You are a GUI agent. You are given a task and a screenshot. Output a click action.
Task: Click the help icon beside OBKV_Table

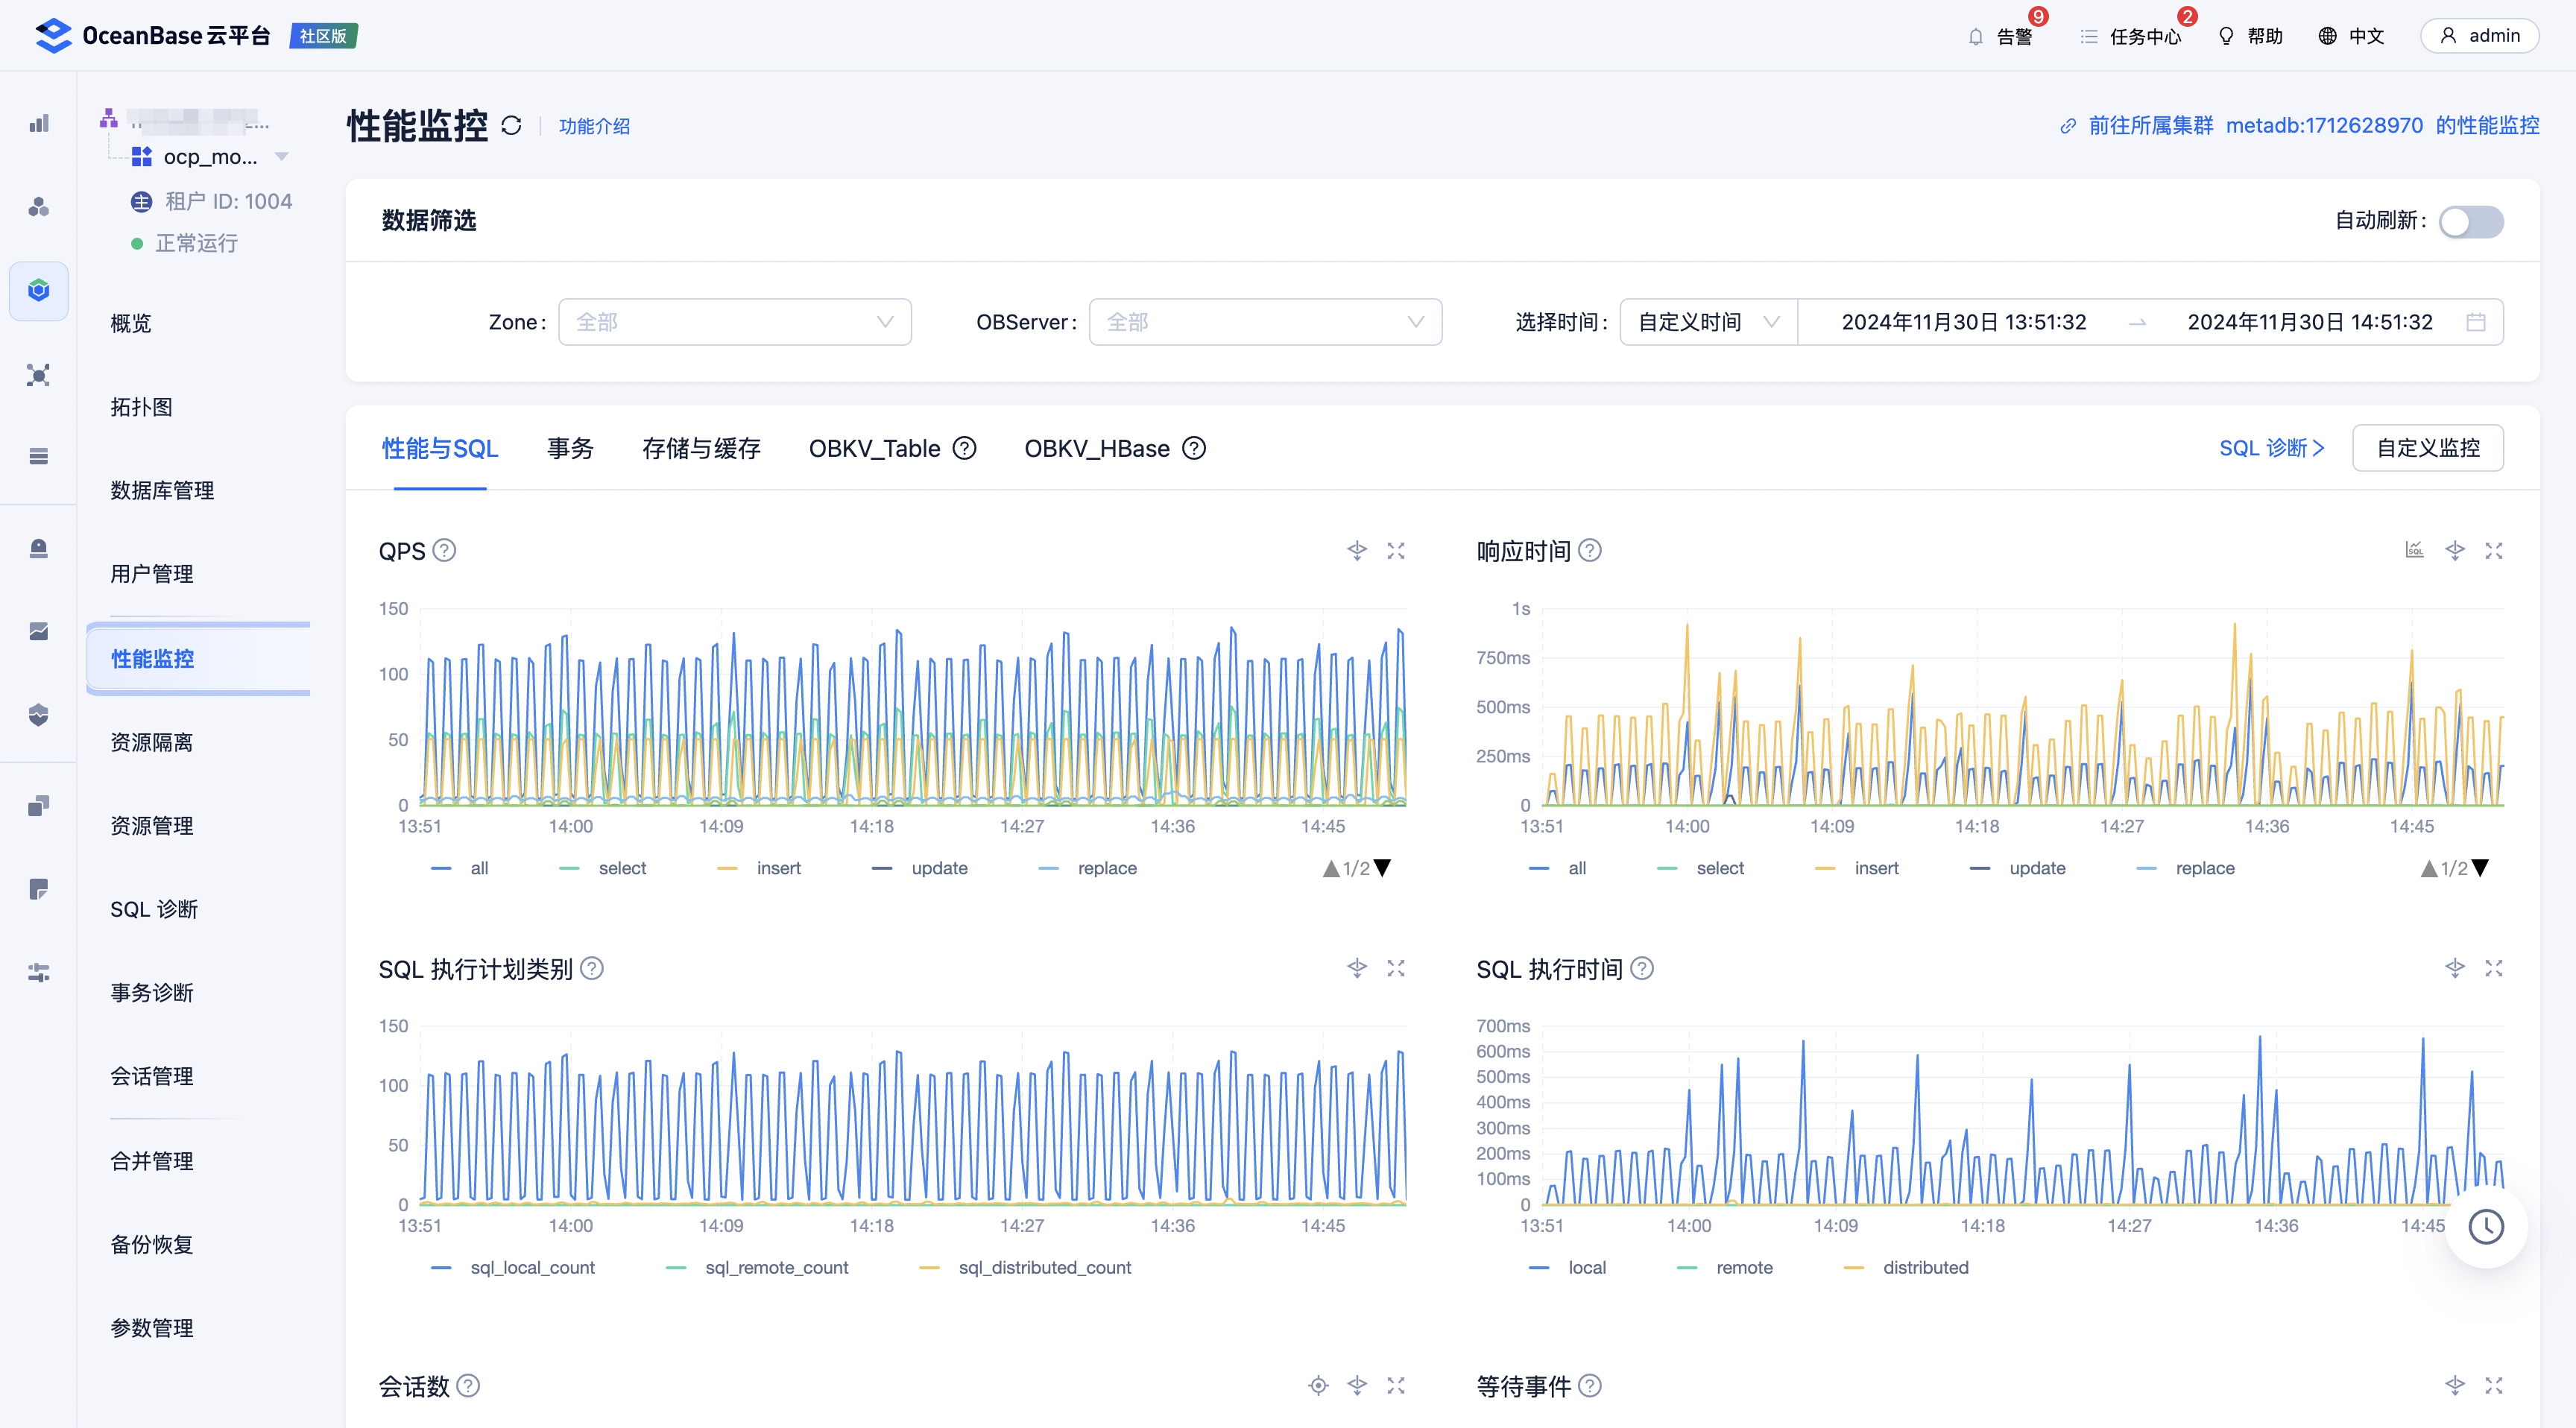tap(964, 449)
